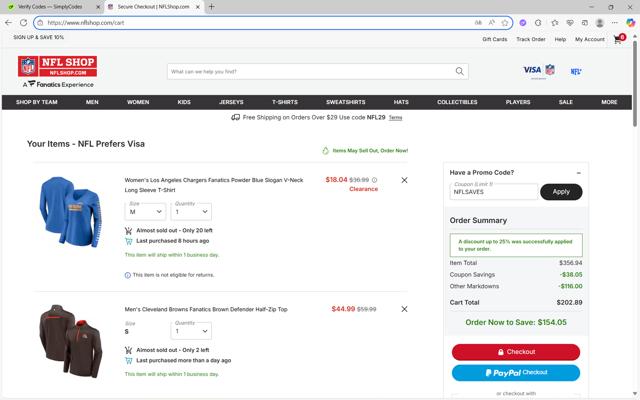Open the COLLECTIBLES menu

(457, 102)
